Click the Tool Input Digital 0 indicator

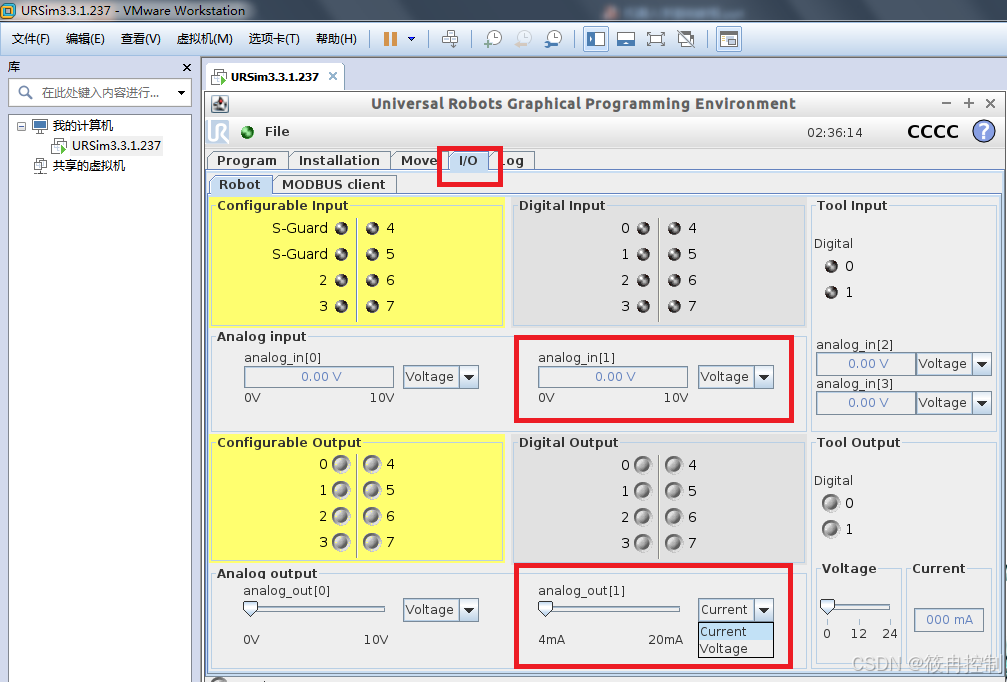pyautogui.click(x=831, y=266)
